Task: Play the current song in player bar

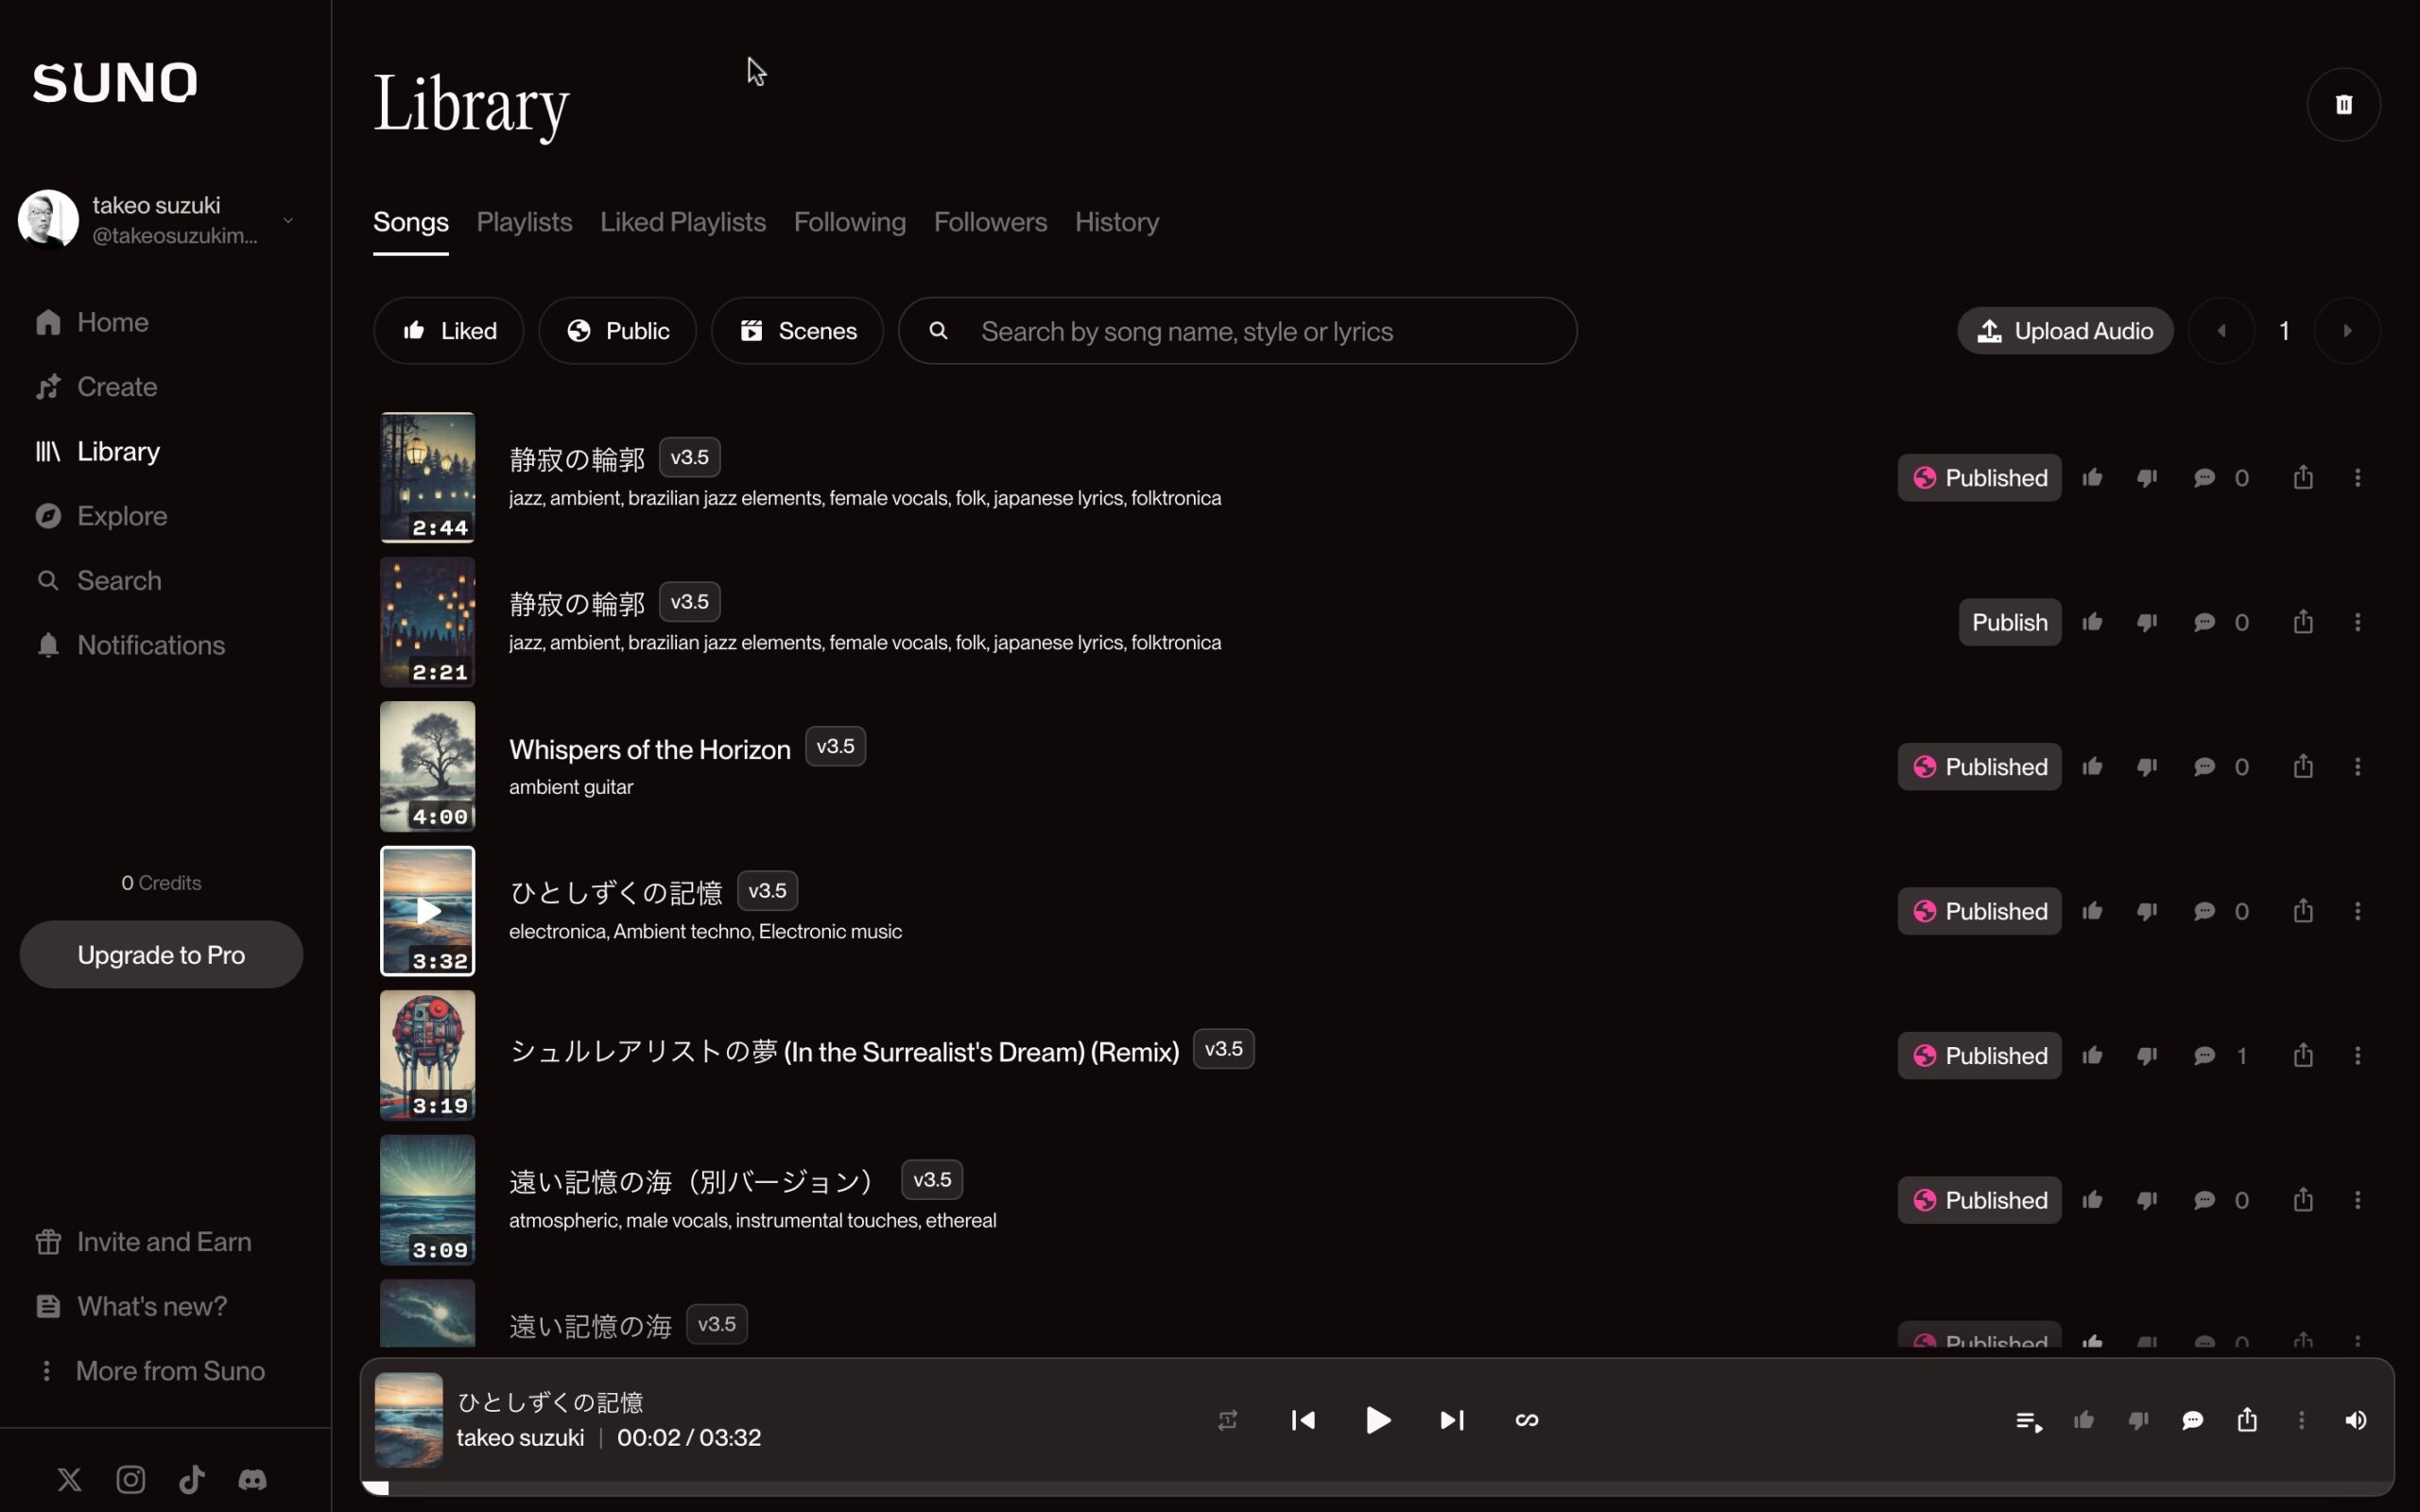Action: coord(1378,1420)
